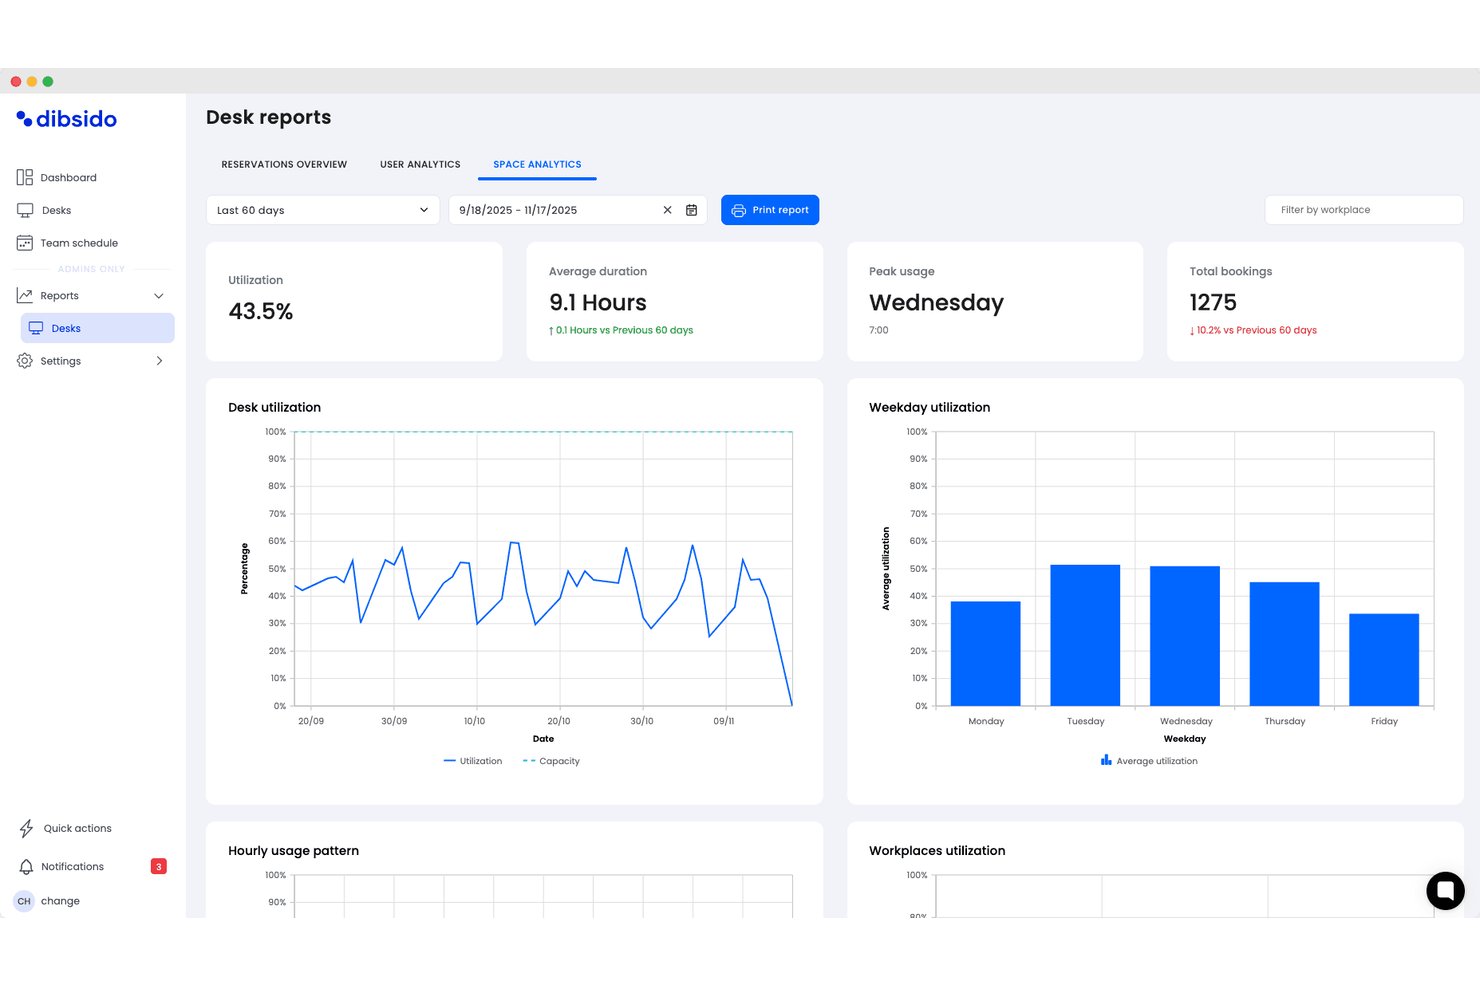Switch to Reservations Overview tab
1480x987 pixels.
pyautogui.click(x=284, y=164)
